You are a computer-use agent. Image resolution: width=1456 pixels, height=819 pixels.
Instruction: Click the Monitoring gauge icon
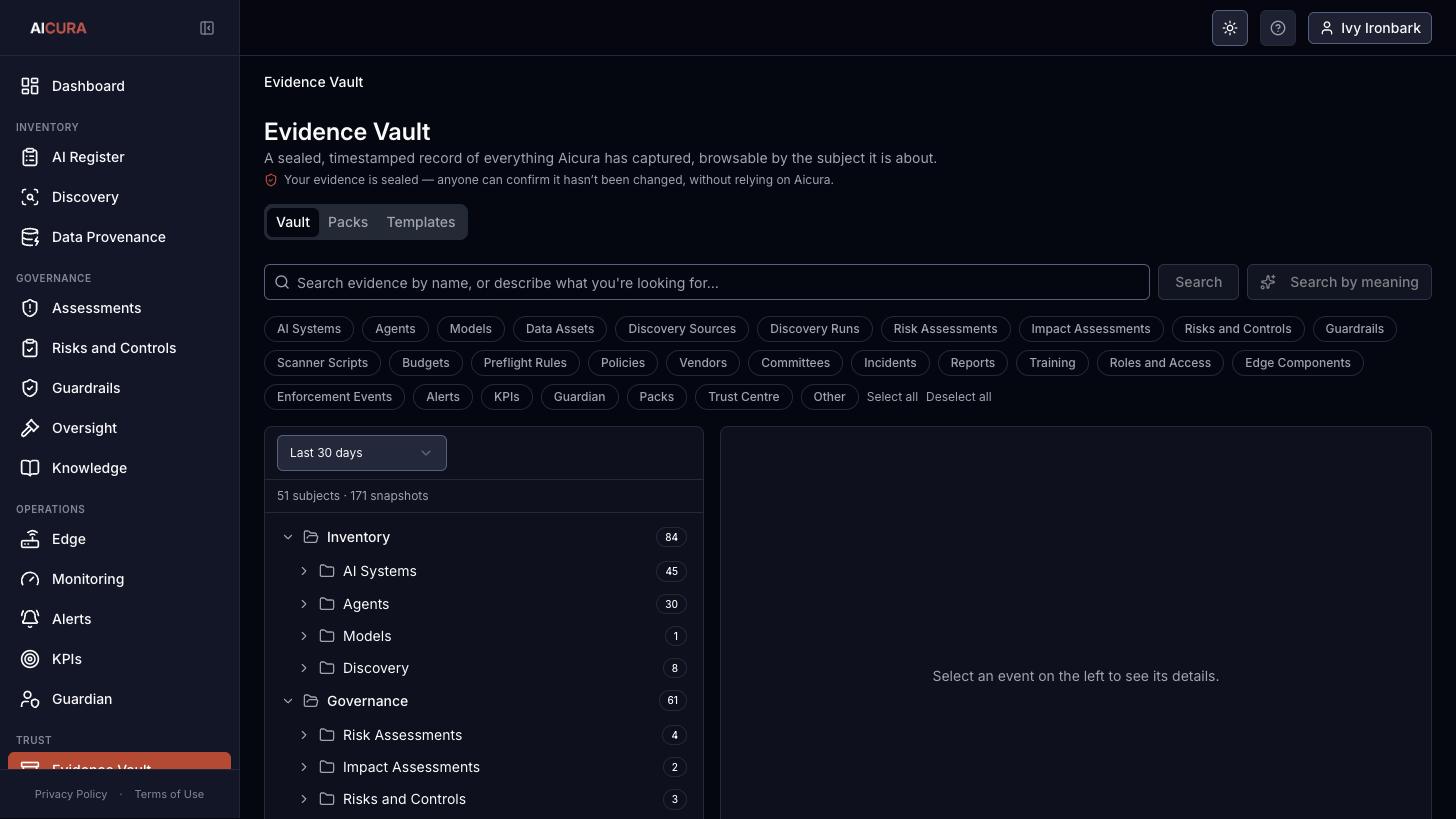point(30,579)
